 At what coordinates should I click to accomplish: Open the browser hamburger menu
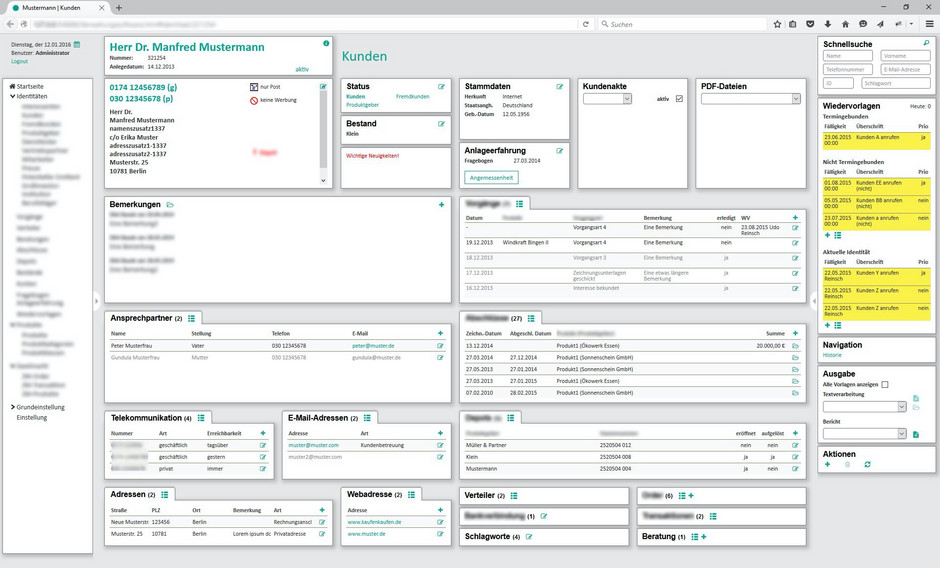point(929,24)
